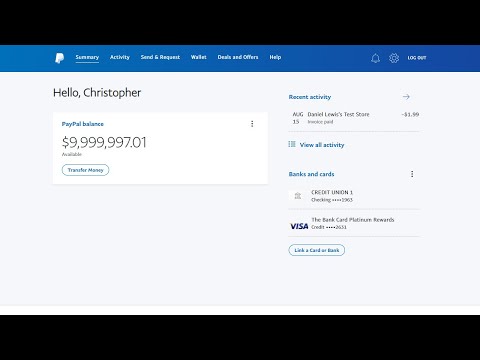The width and height of the screenshot is (480, 360).
Task: Open the Activity tab
Action: 120,57
